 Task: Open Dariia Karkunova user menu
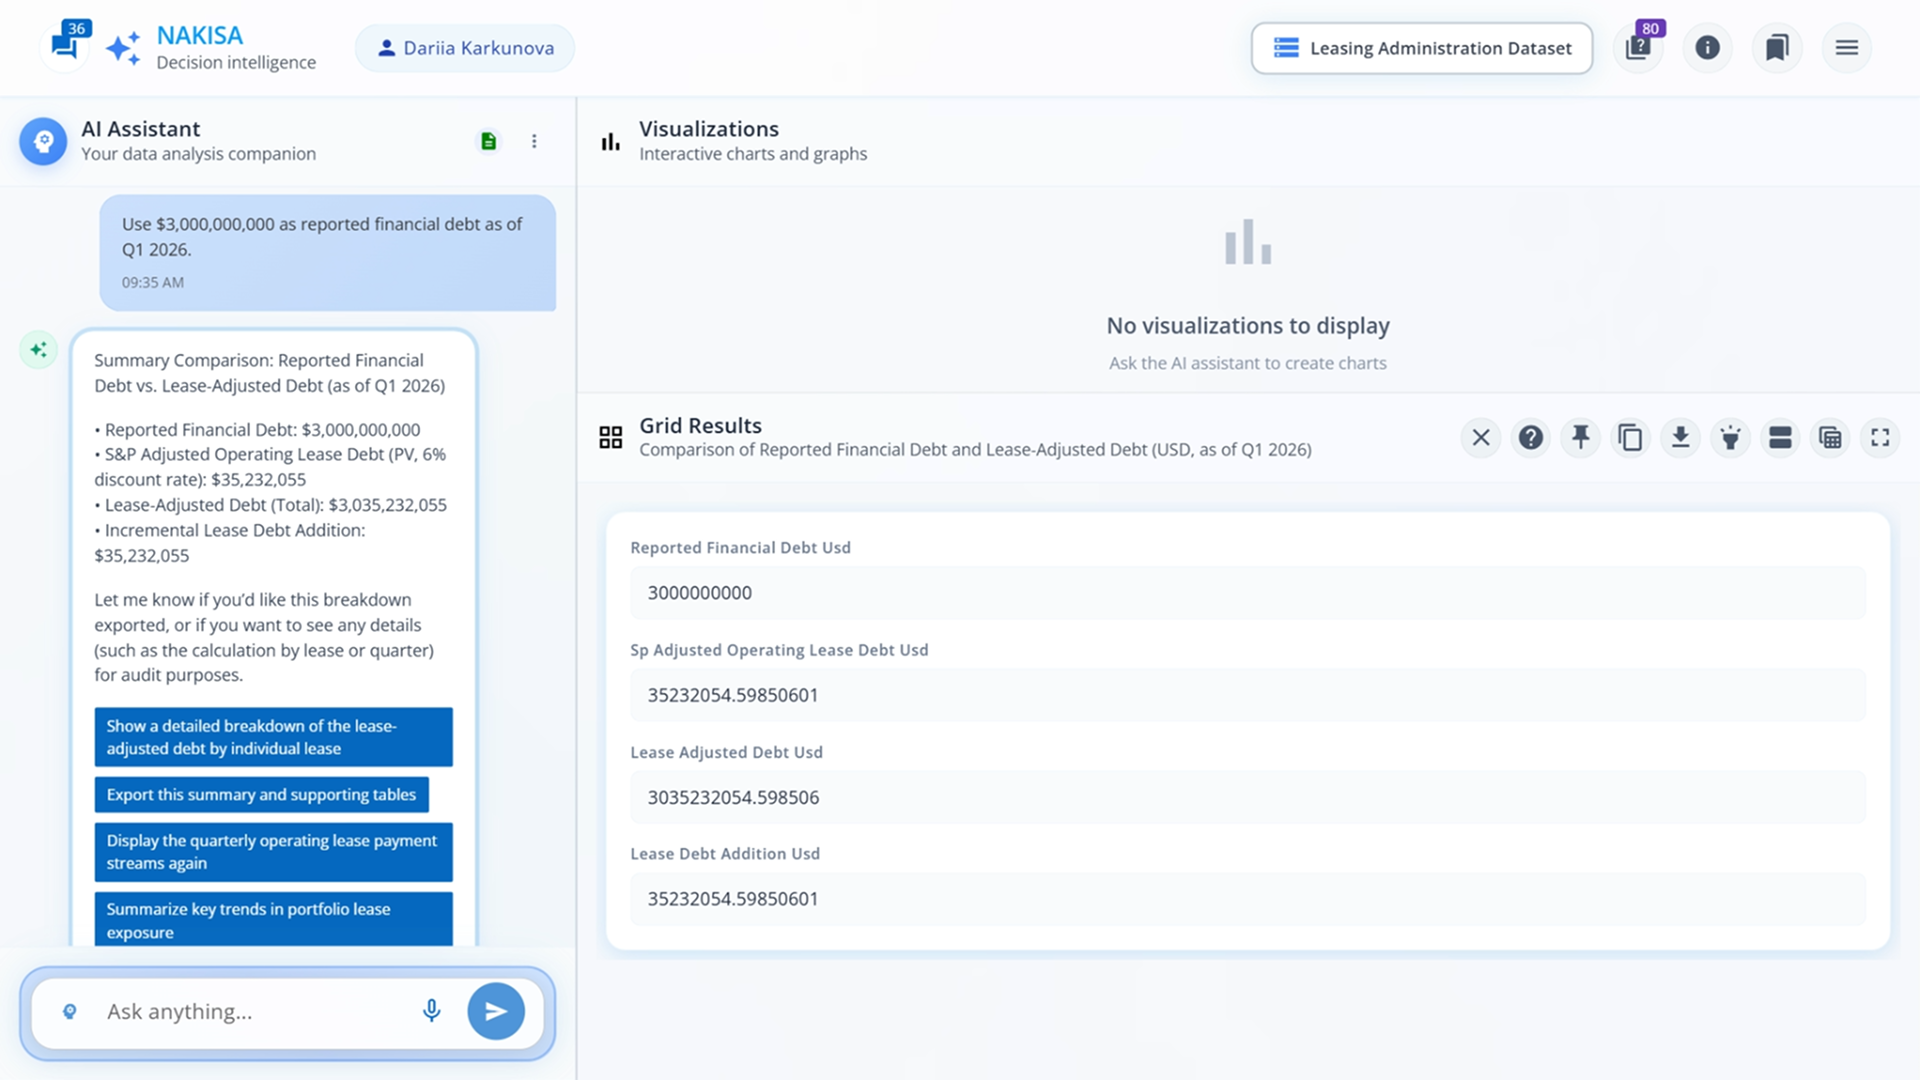[x=465, y=48]
